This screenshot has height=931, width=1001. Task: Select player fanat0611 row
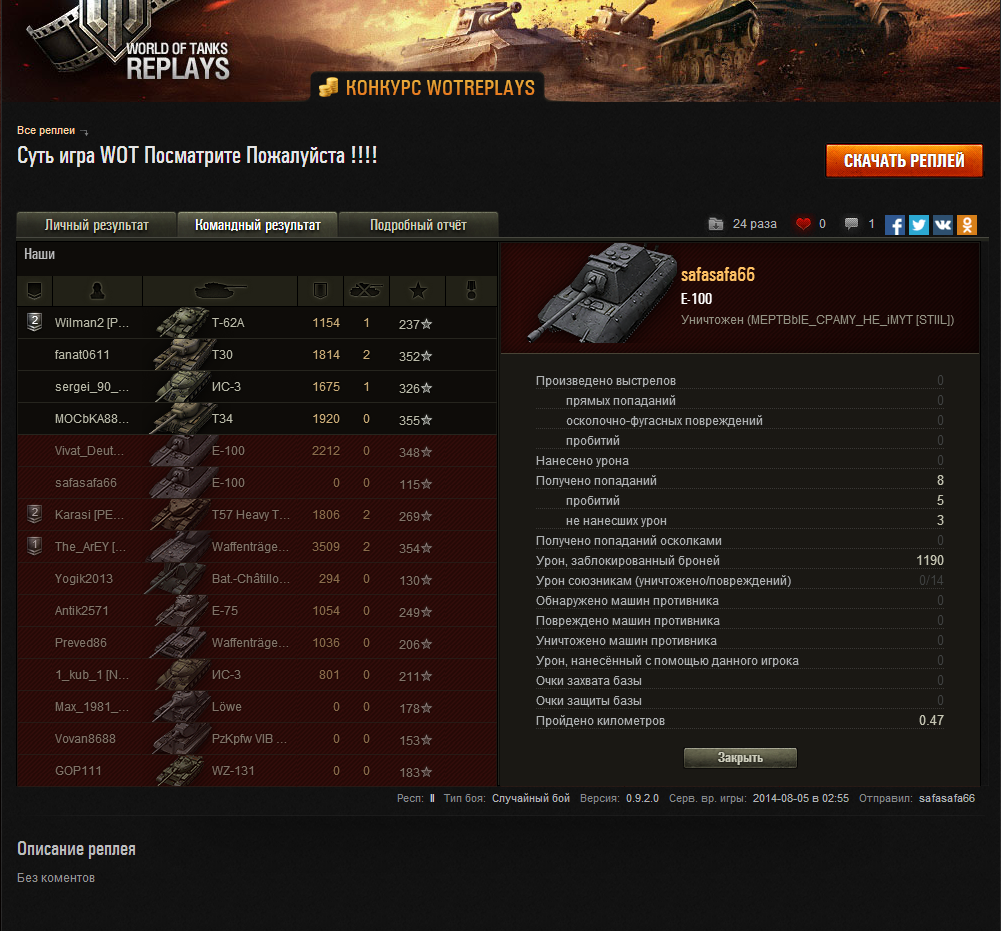pyautogui.click(x=257, y=355)
